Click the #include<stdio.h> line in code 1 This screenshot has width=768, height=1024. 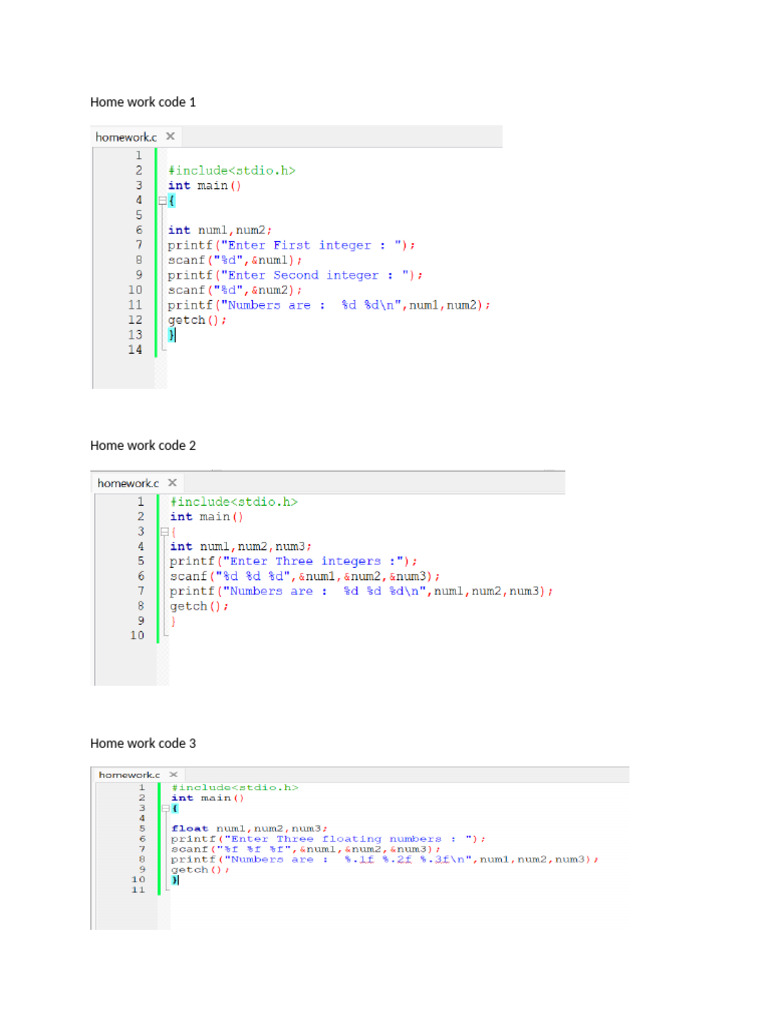point(232,170)
